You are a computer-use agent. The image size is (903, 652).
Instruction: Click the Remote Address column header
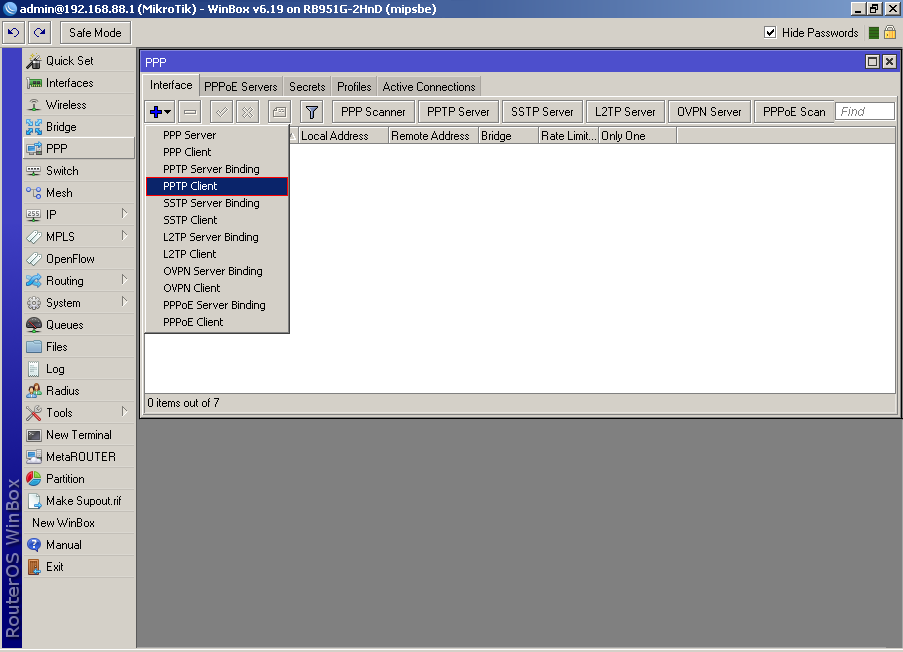click(x=433, y=136)
